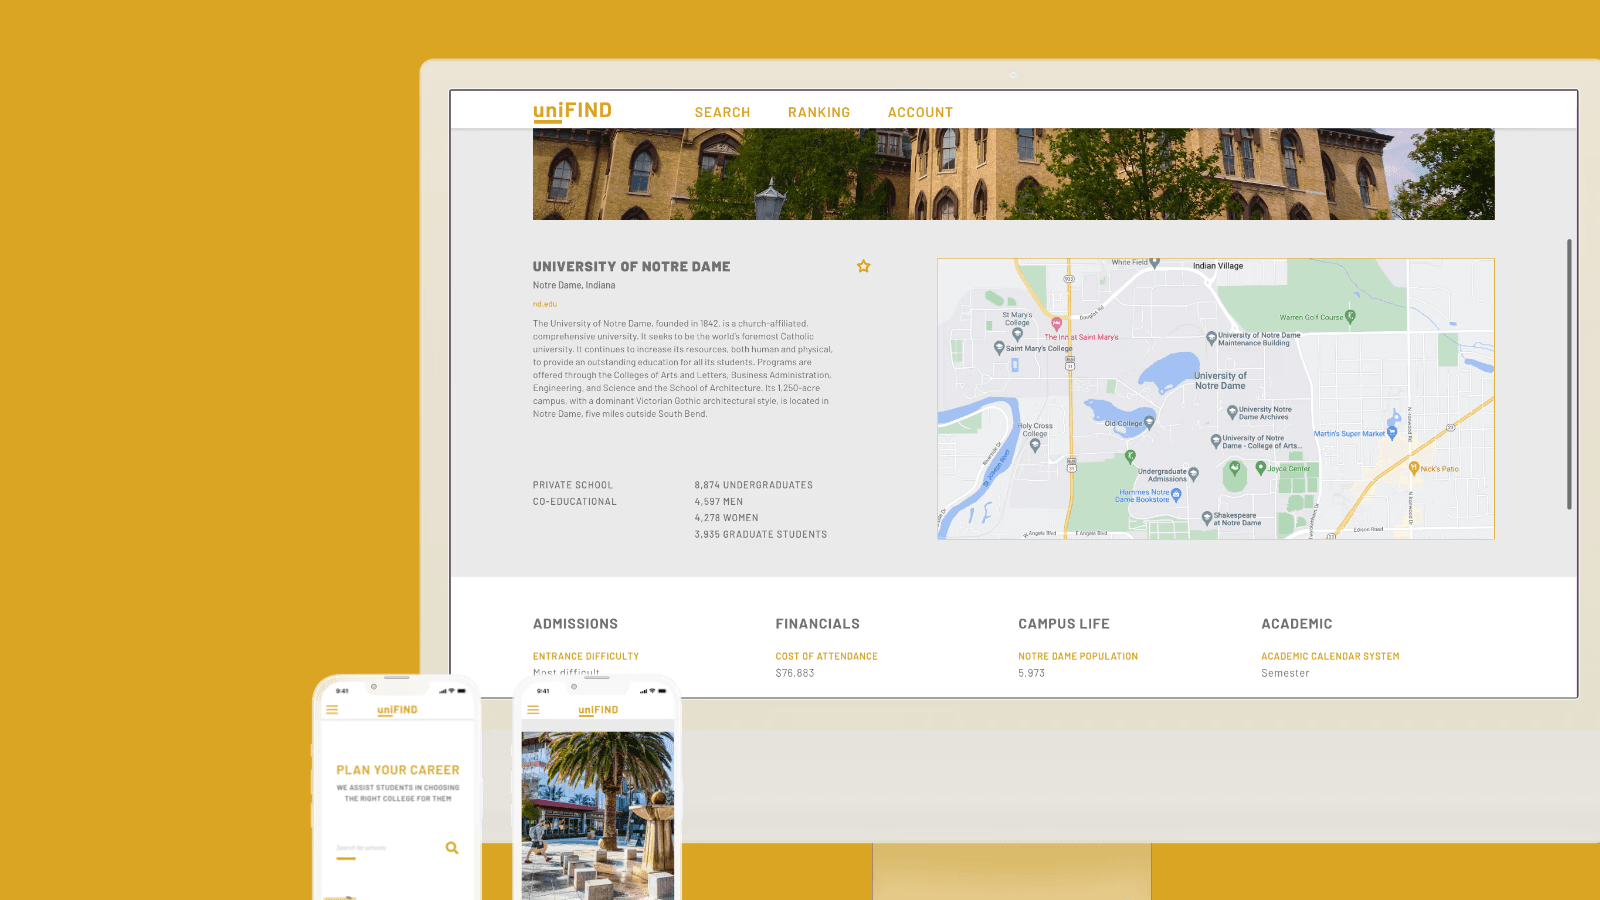The width and height of the screenshot is (1600, 900).
Task: Open the RANKING nav item
Action: (819, 112)
